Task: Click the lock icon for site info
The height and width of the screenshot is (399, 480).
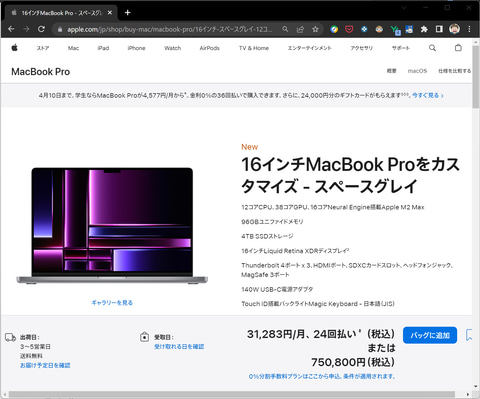Action: [60, 29]
